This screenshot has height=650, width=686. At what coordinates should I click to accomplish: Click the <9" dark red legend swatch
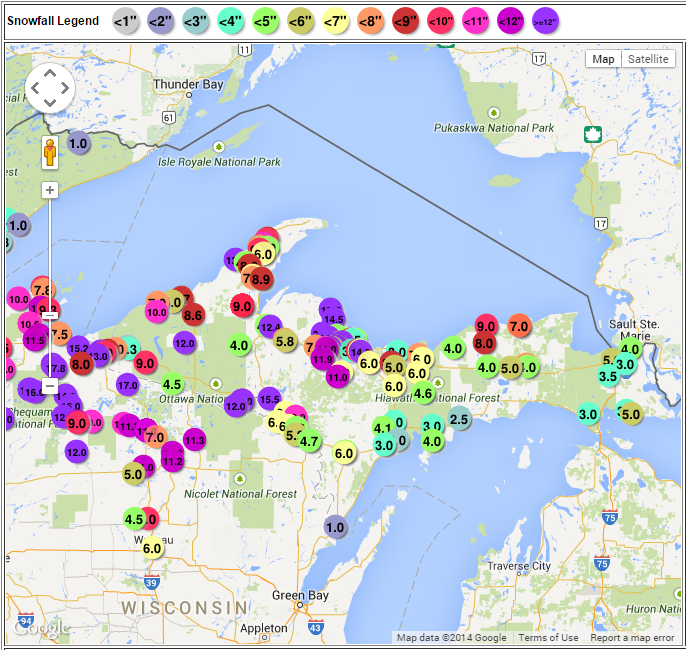pos(406,21)
